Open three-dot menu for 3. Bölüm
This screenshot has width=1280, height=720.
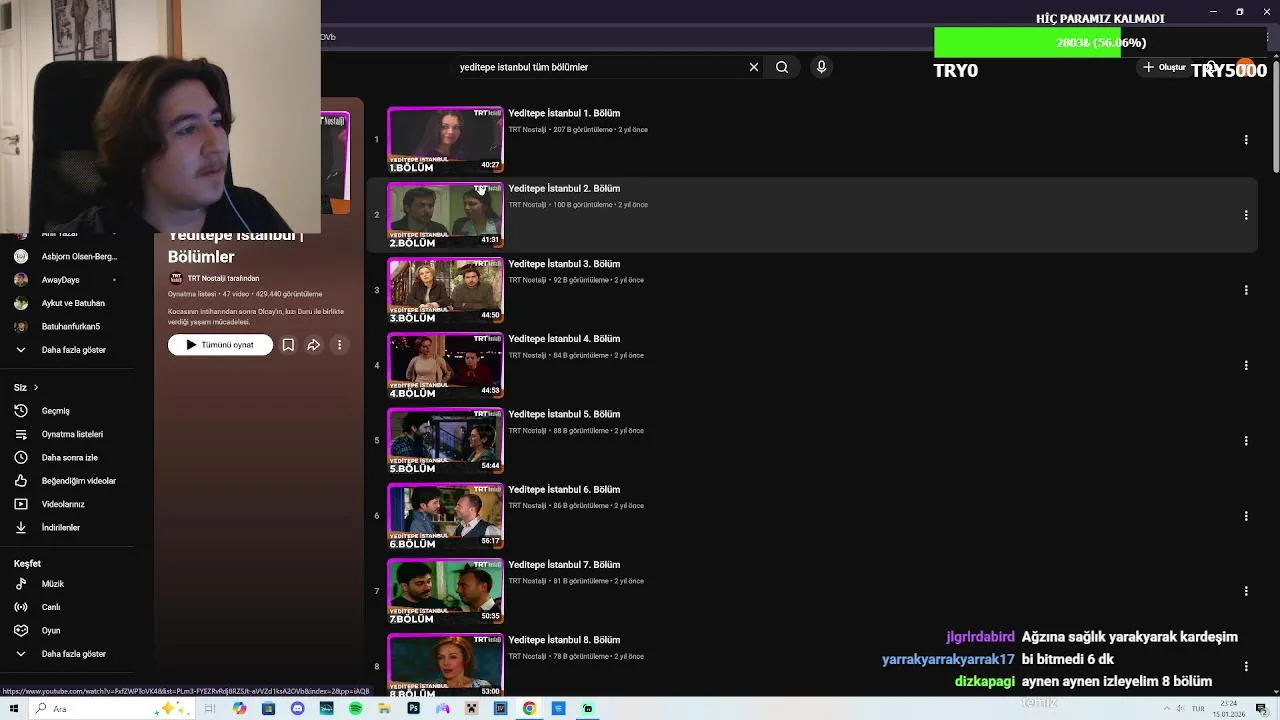[x=1246, y=290]
